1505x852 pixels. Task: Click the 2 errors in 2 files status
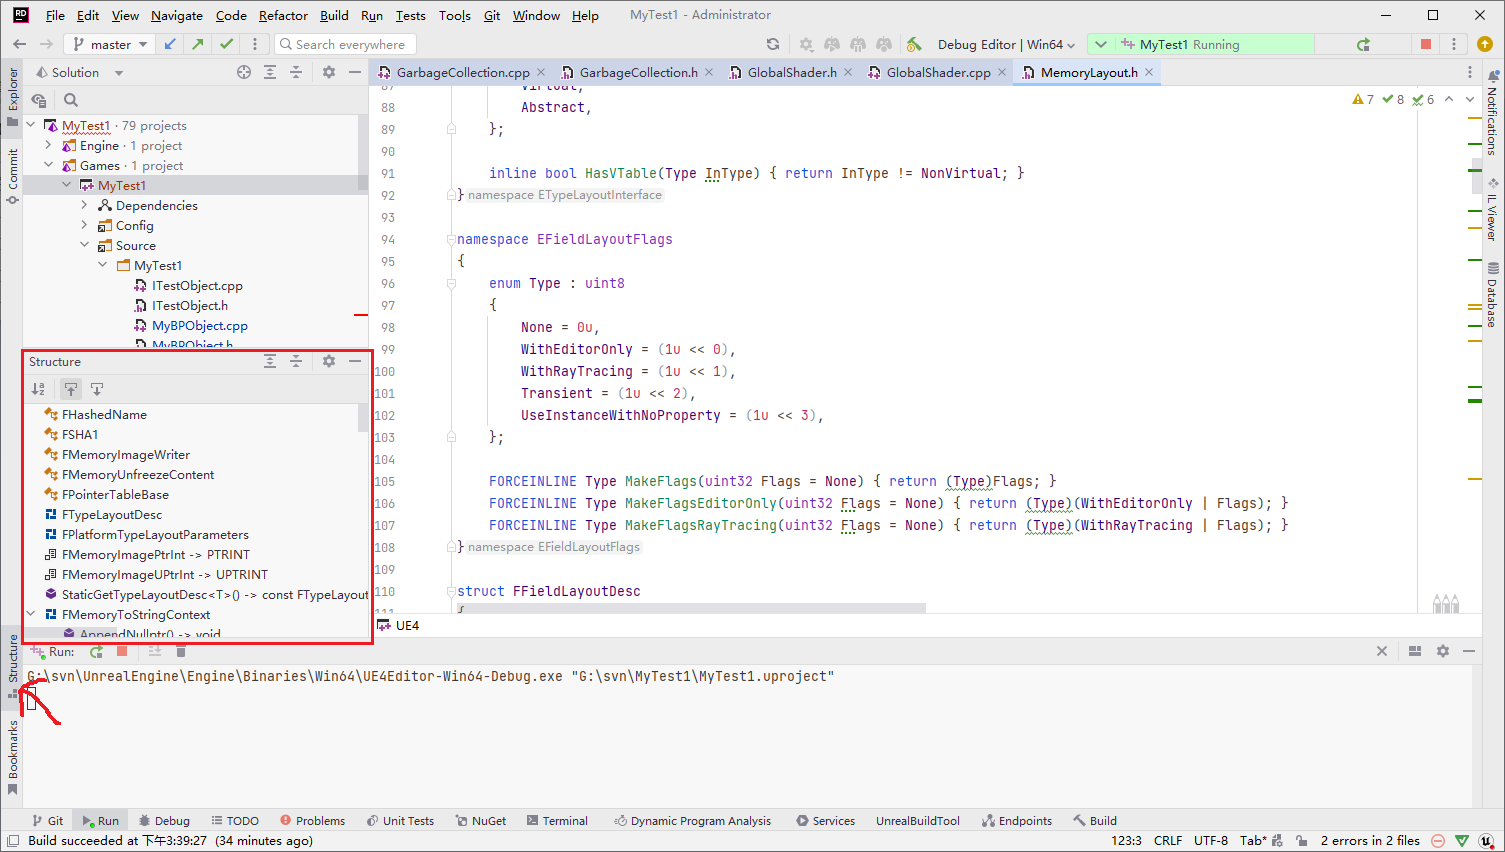tap(1370, 841)
